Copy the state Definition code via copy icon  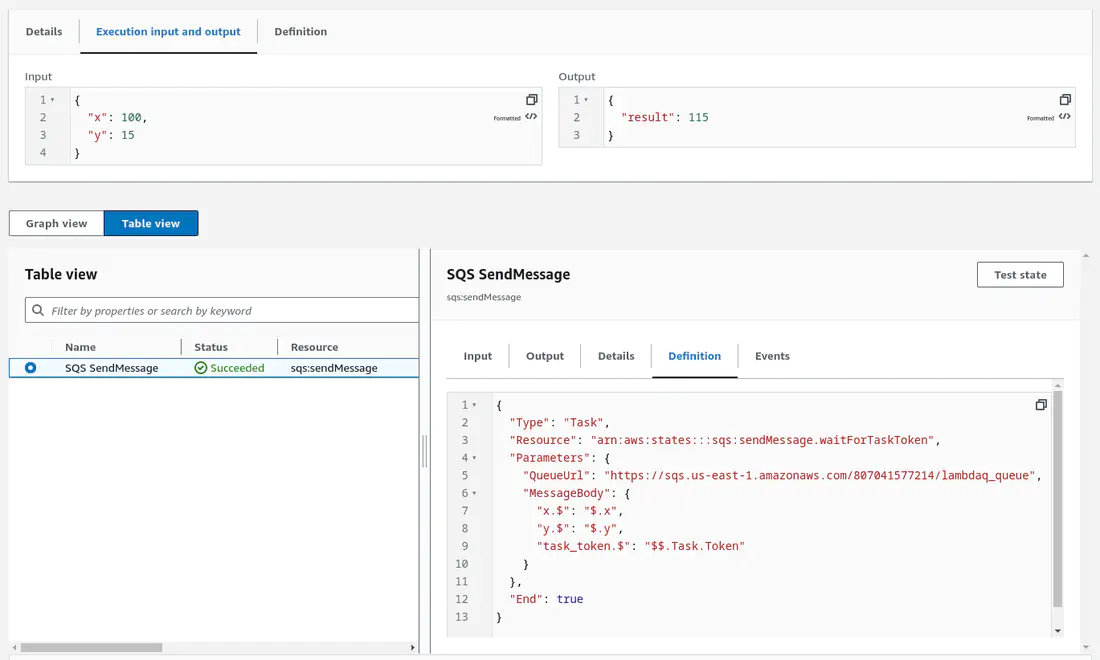pos(1041,405)
